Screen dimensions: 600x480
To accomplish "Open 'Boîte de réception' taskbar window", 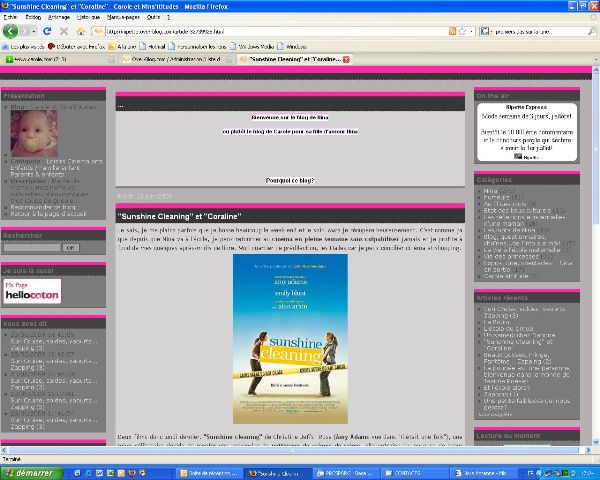I will tap(211, 473).
